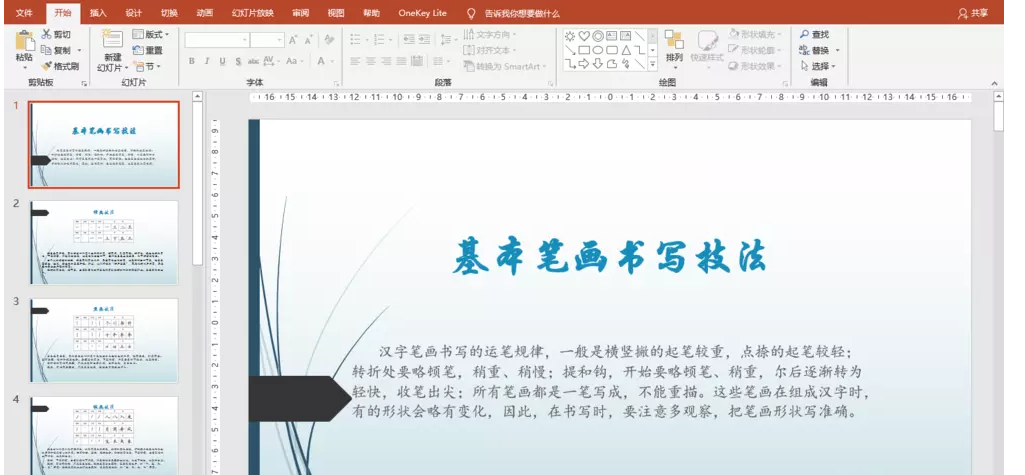Click in the Tell Me search field
The width and height of the screenshot is (1025, 475).
[522, 13]
